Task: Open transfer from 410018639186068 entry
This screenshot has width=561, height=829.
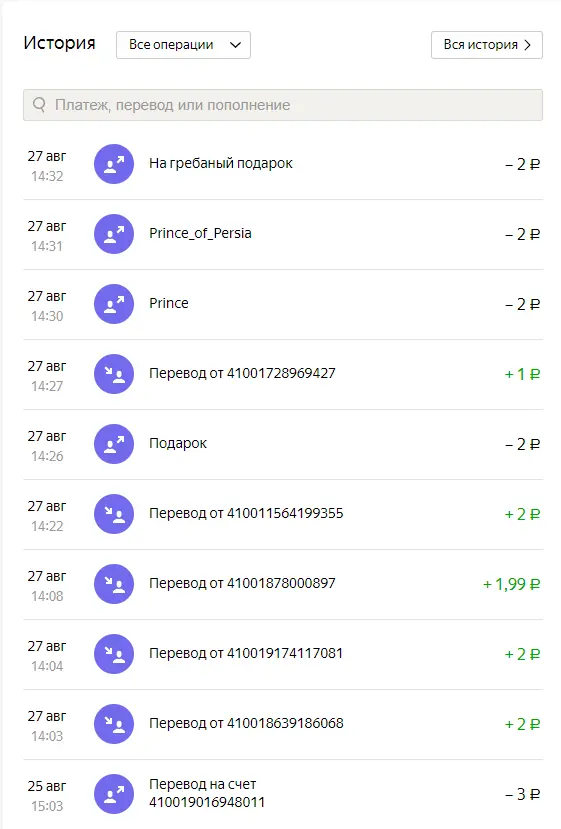Action: [x=283, y=724]
